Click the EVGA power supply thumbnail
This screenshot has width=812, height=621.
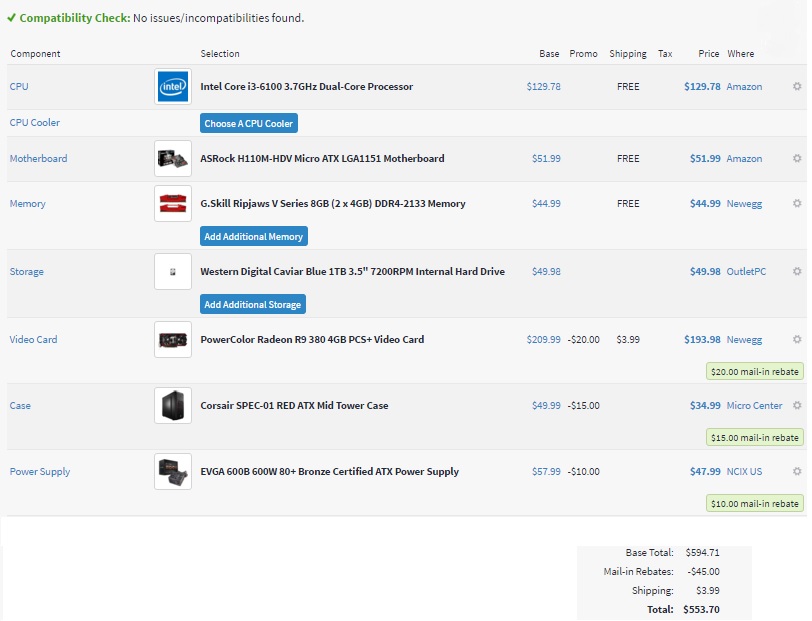point(173,471)
